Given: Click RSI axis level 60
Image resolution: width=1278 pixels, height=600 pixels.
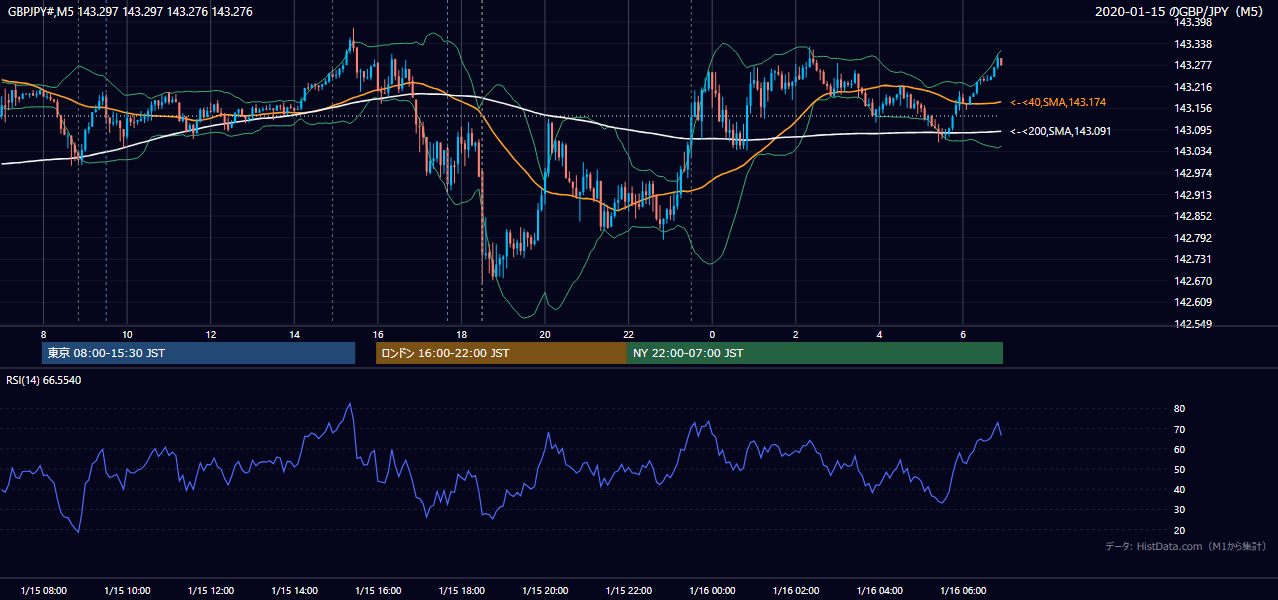Looking at the screenshot, I should [x=1179, y=449].
